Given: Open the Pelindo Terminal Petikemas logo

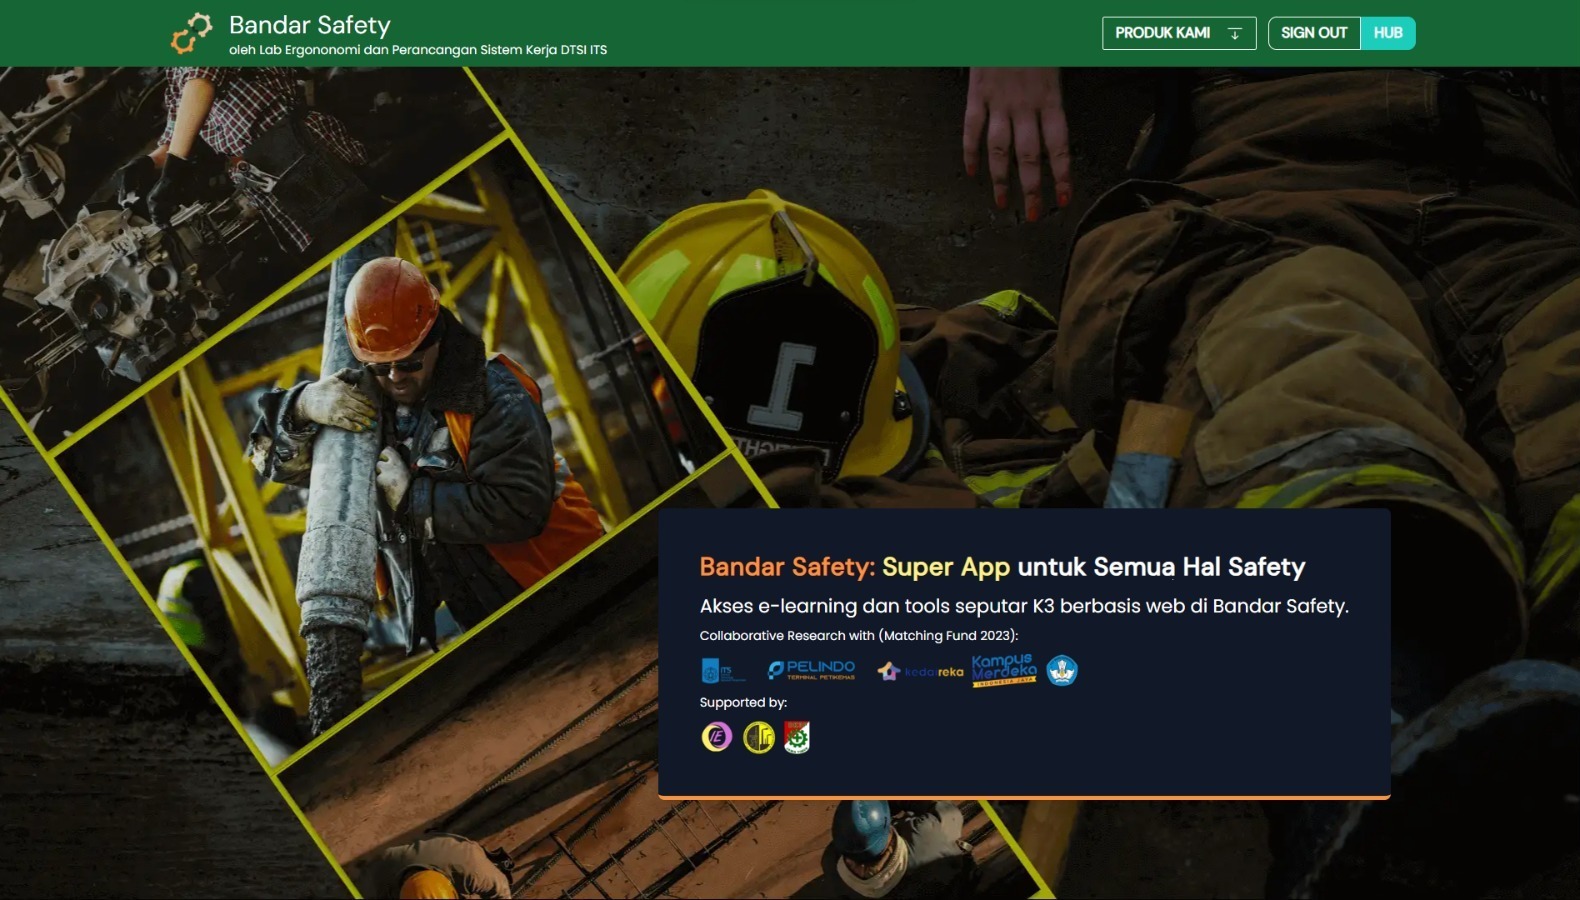Looking at the screenshot, I should tap(811, 670).
